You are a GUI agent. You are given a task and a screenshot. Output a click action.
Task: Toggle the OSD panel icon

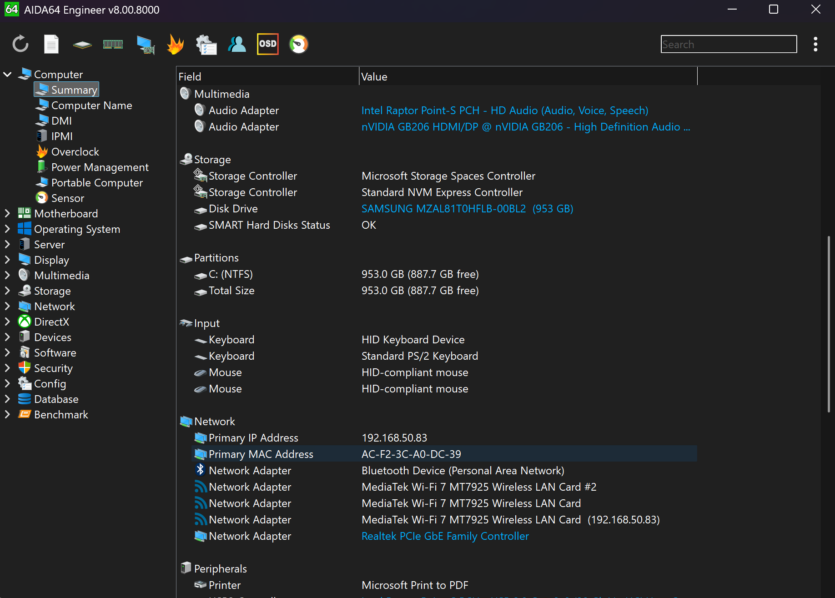click(x=268, y=44)
